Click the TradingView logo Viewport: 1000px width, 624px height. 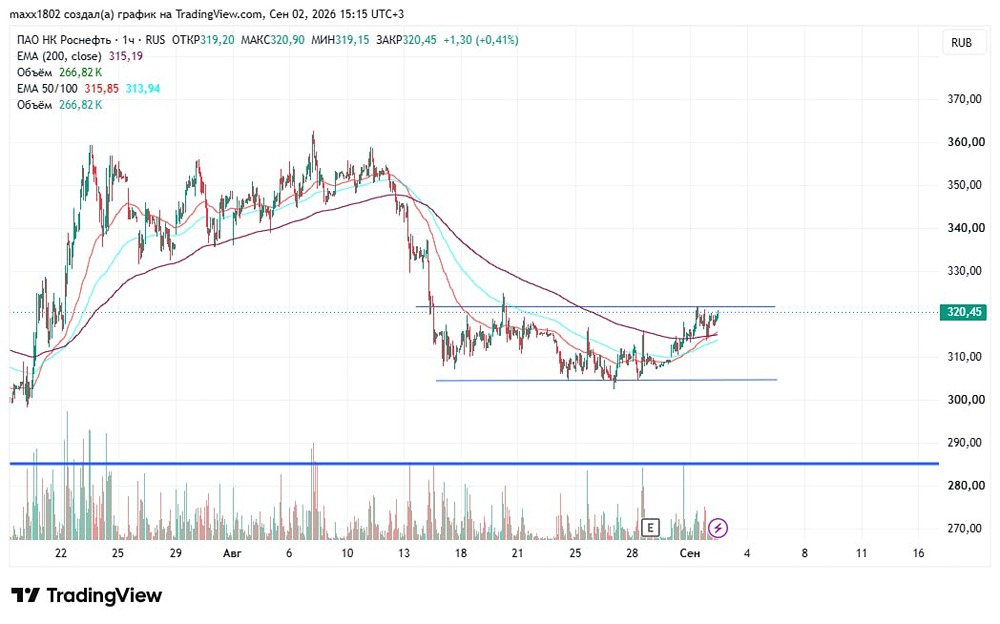(x=87, y=595)
